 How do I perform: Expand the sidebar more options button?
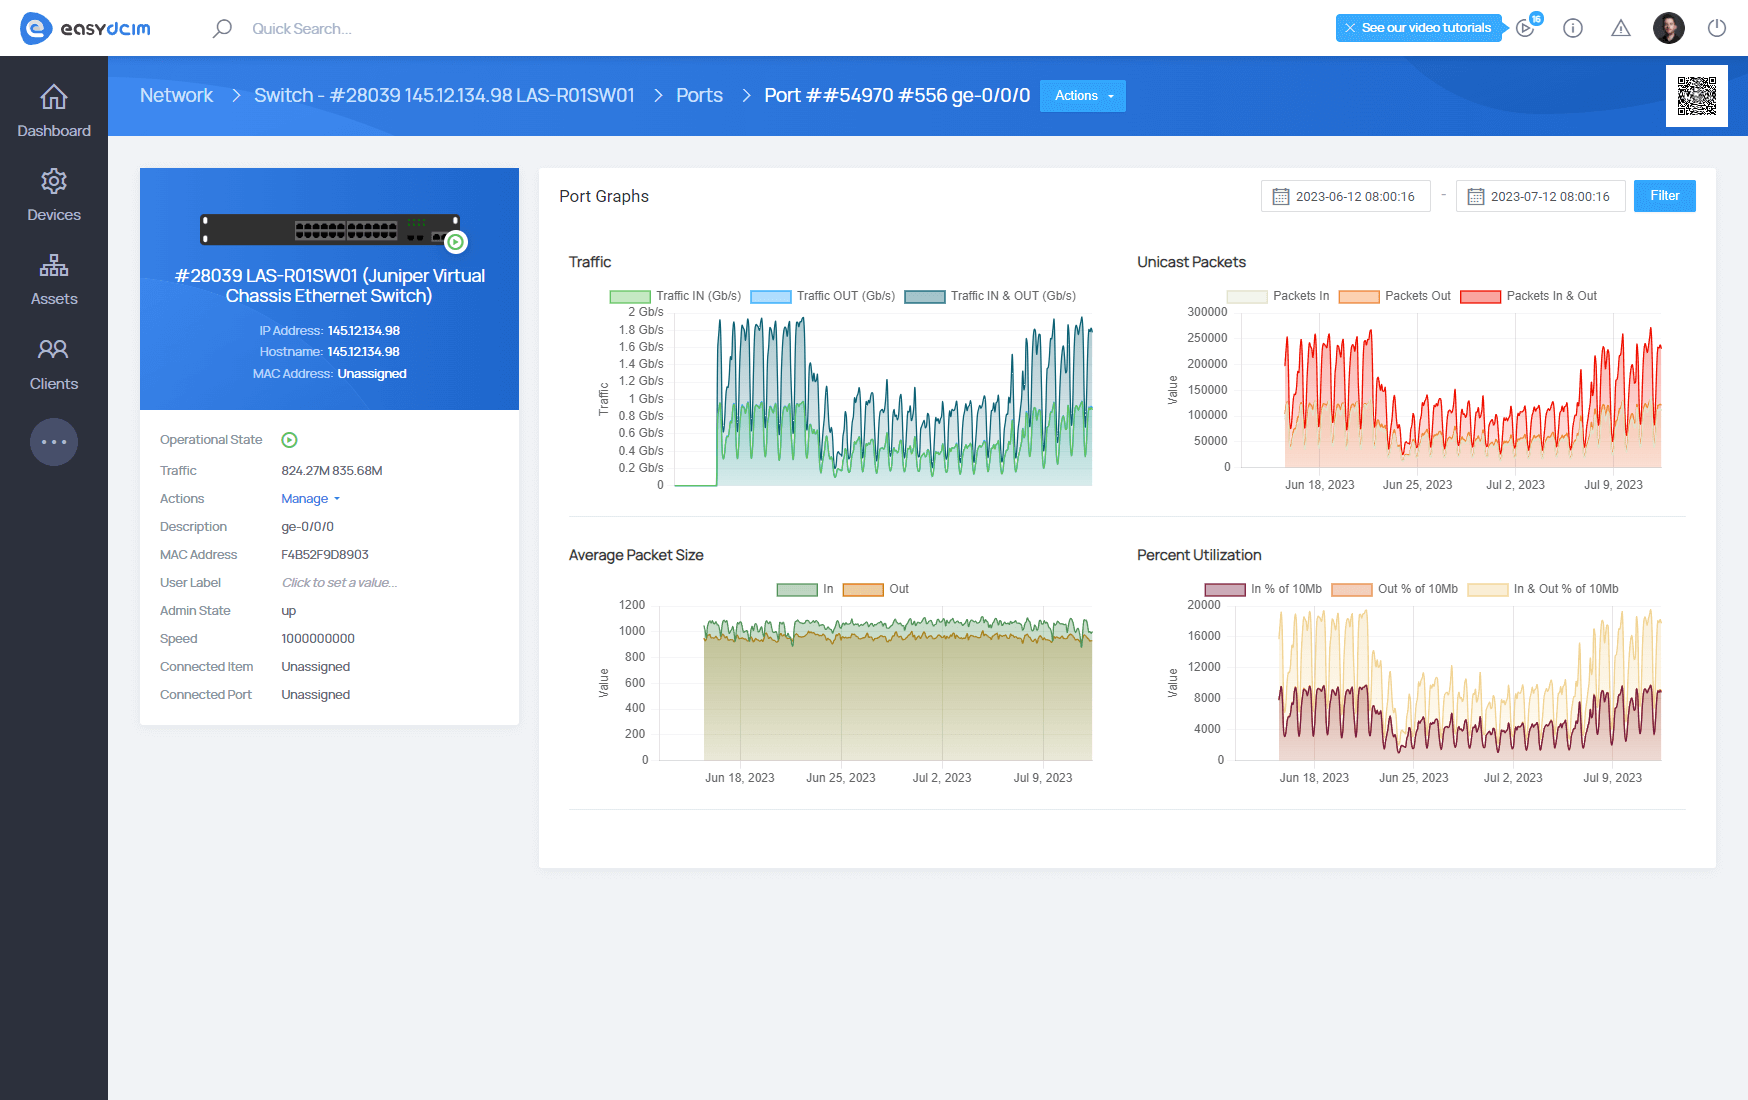pyautogui.click(x=54, y=442)
